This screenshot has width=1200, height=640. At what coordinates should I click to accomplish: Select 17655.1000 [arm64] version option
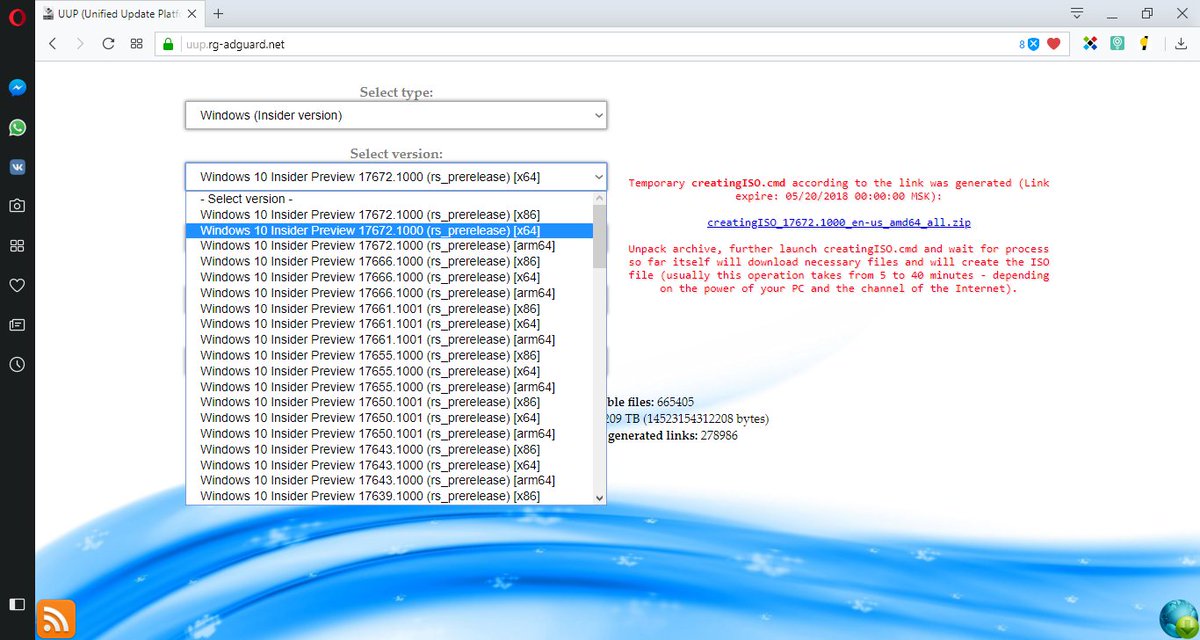[x=389, y=386]
